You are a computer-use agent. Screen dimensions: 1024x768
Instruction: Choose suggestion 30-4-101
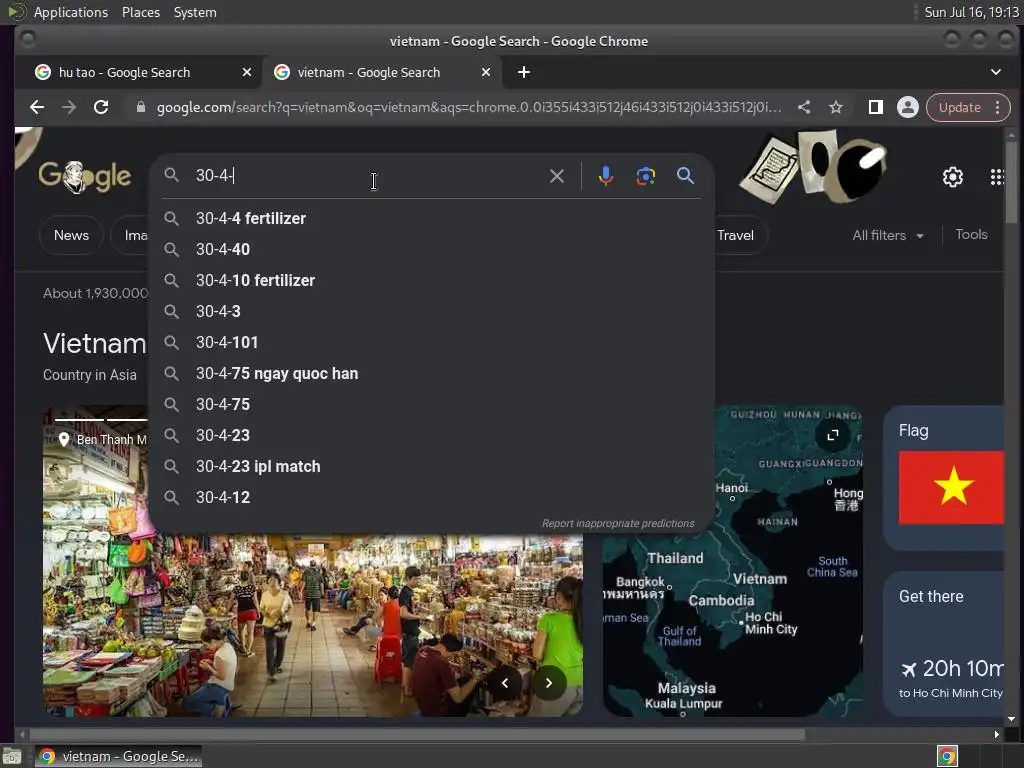431,342
